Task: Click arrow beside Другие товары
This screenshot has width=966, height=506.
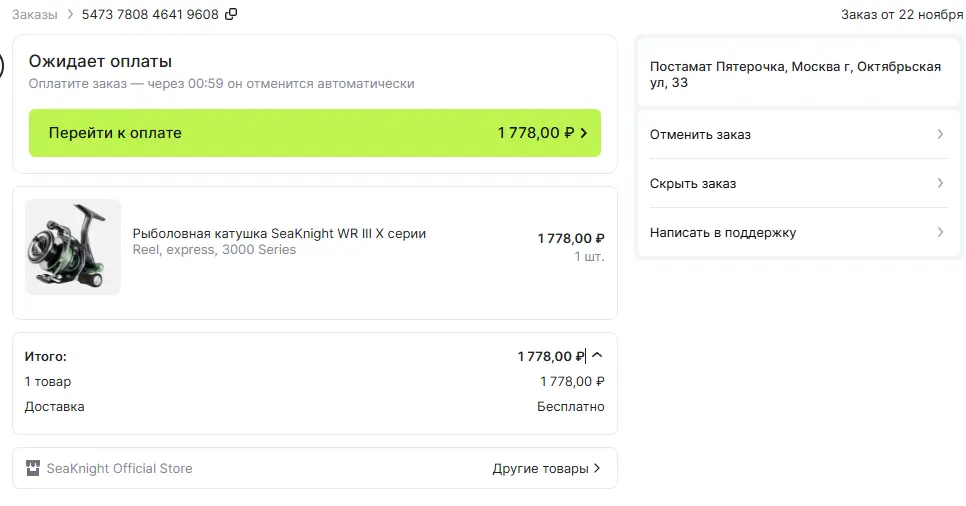Action: [x=596, y=468]
